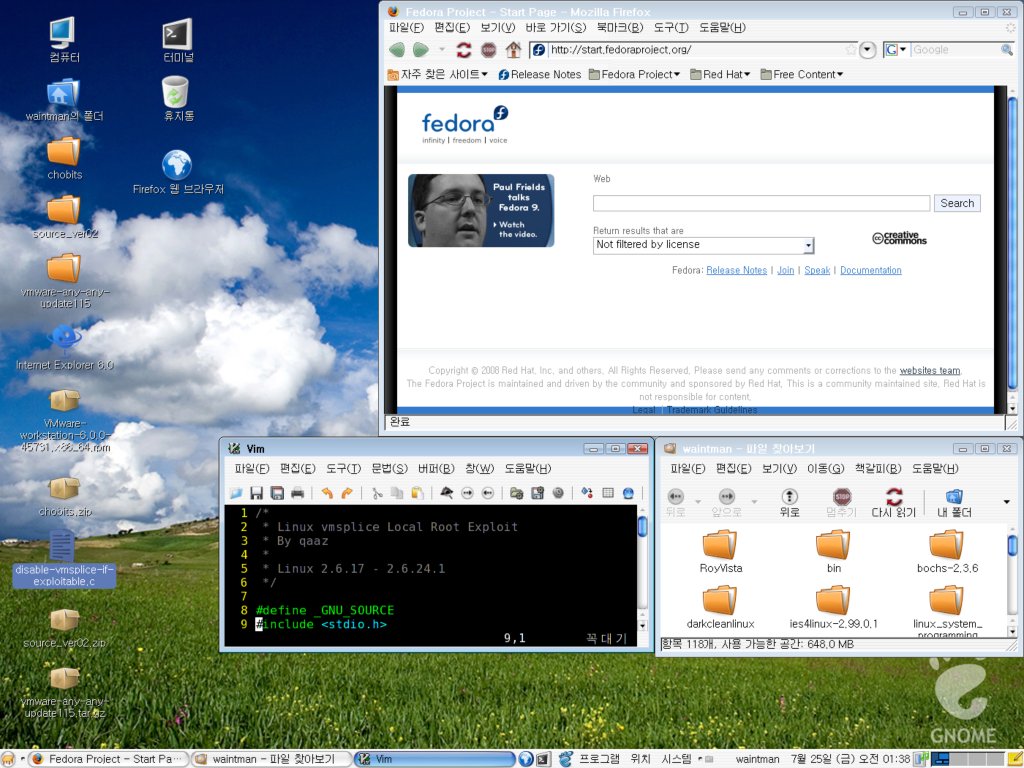Click Vim make/build icon
The image size is (1024, 768).
coord(587,493)
